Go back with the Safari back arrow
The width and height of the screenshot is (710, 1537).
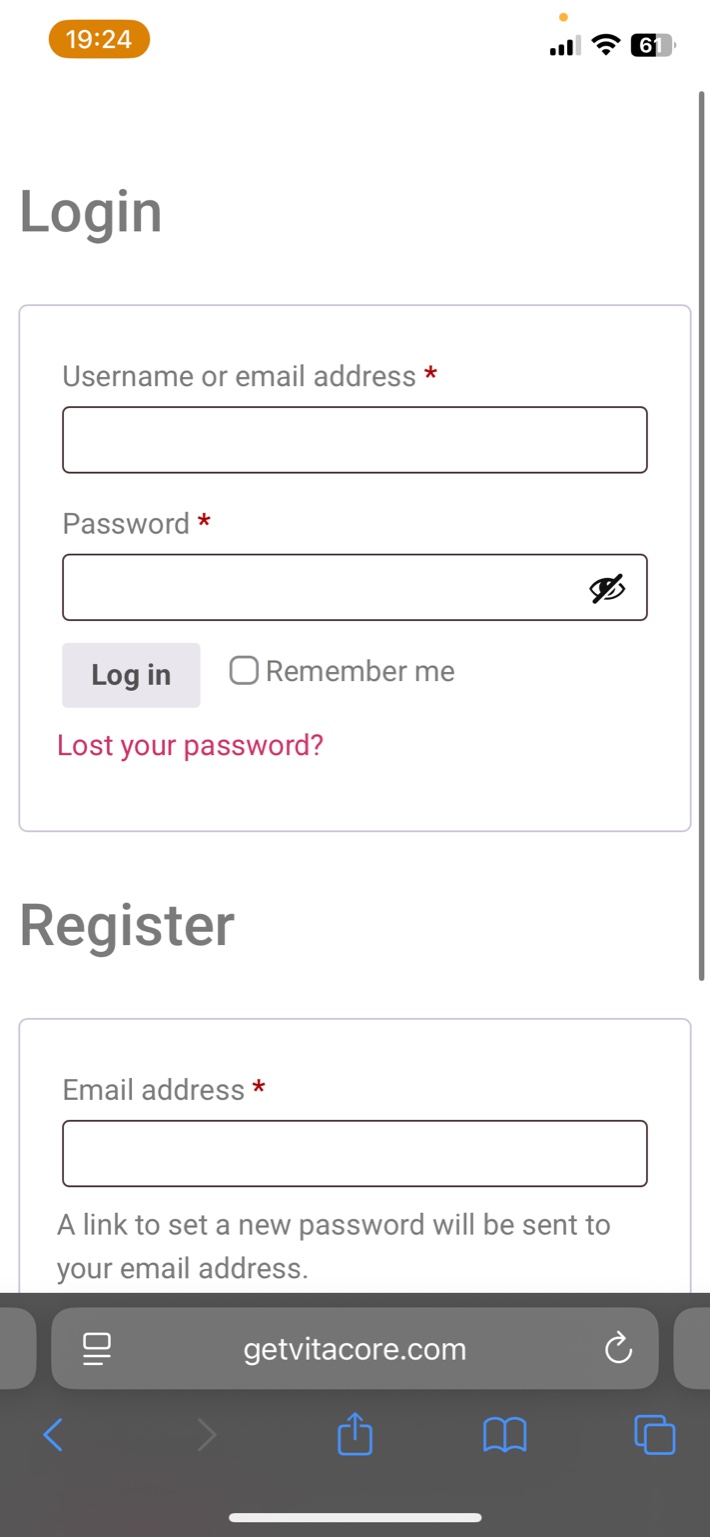click(x=54, y=1435)
